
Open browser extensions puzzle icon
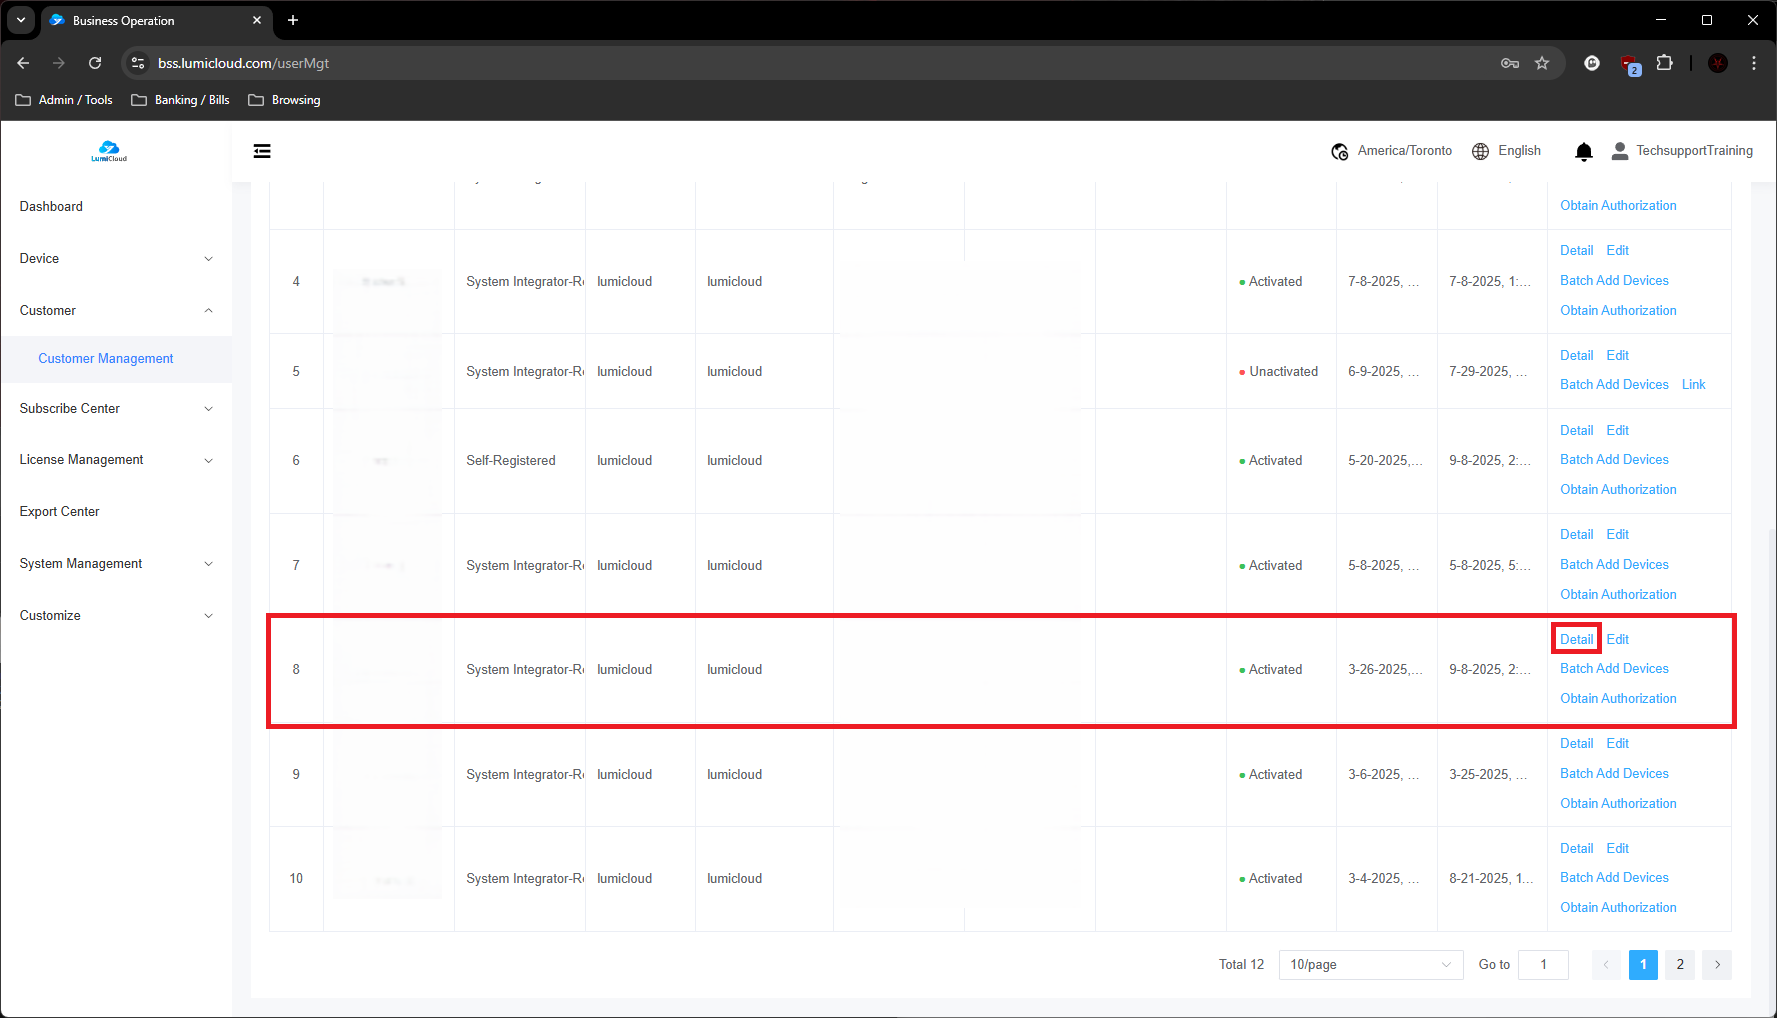coord(1664,63)
